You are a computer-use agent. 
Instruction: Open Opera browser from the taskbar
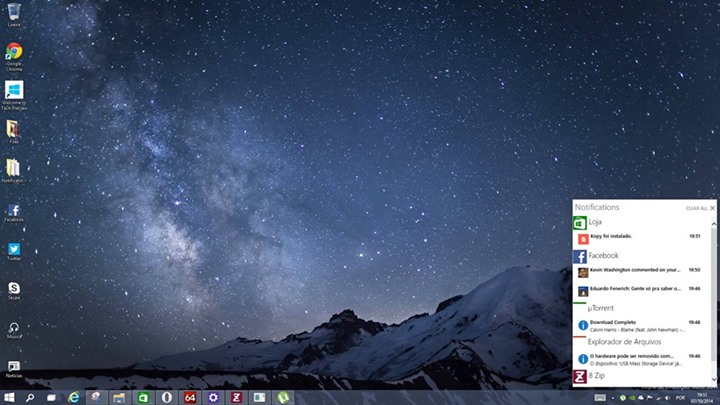tap(166, 397)
